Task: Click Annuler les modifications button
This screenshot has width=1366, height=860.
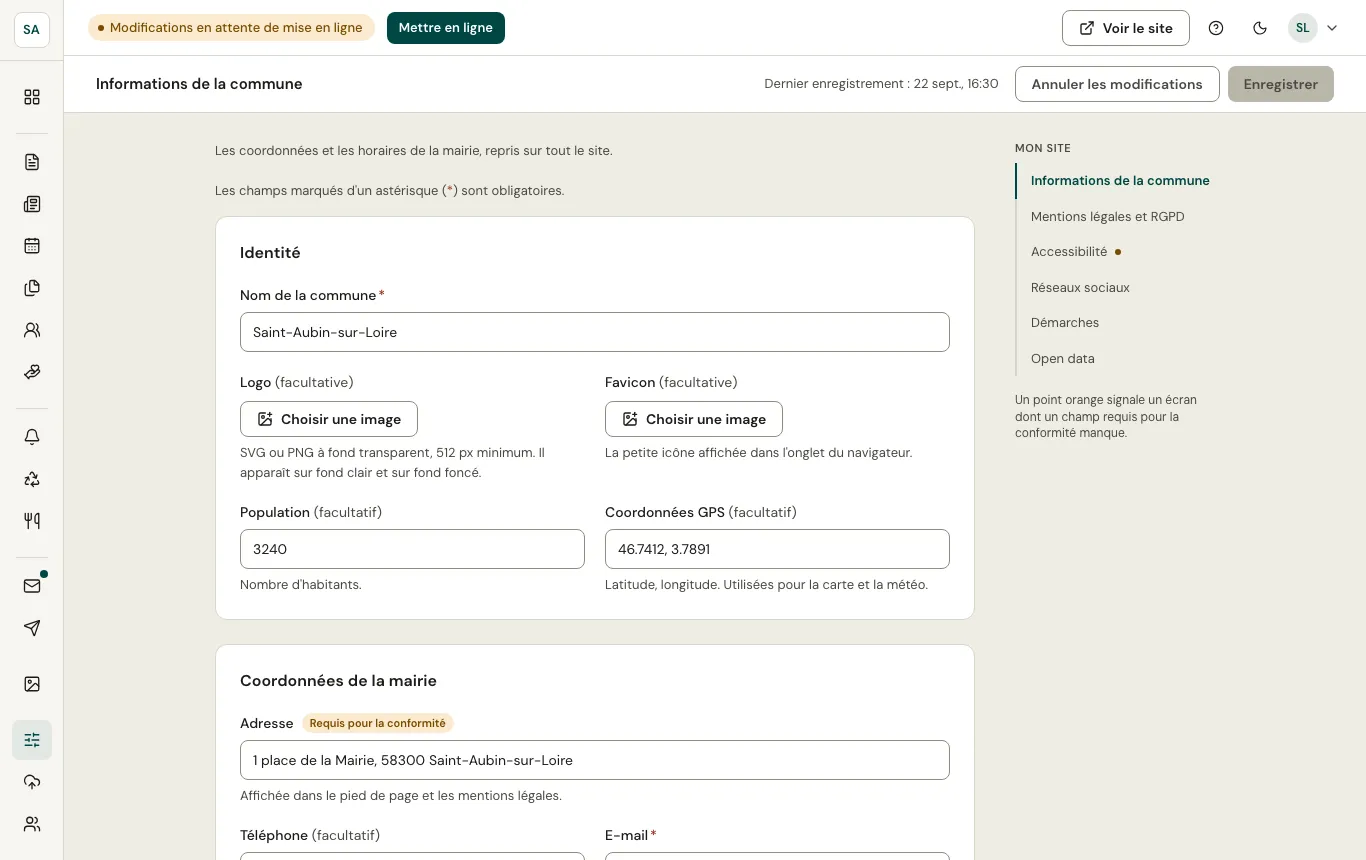Action: (1117, 84)
